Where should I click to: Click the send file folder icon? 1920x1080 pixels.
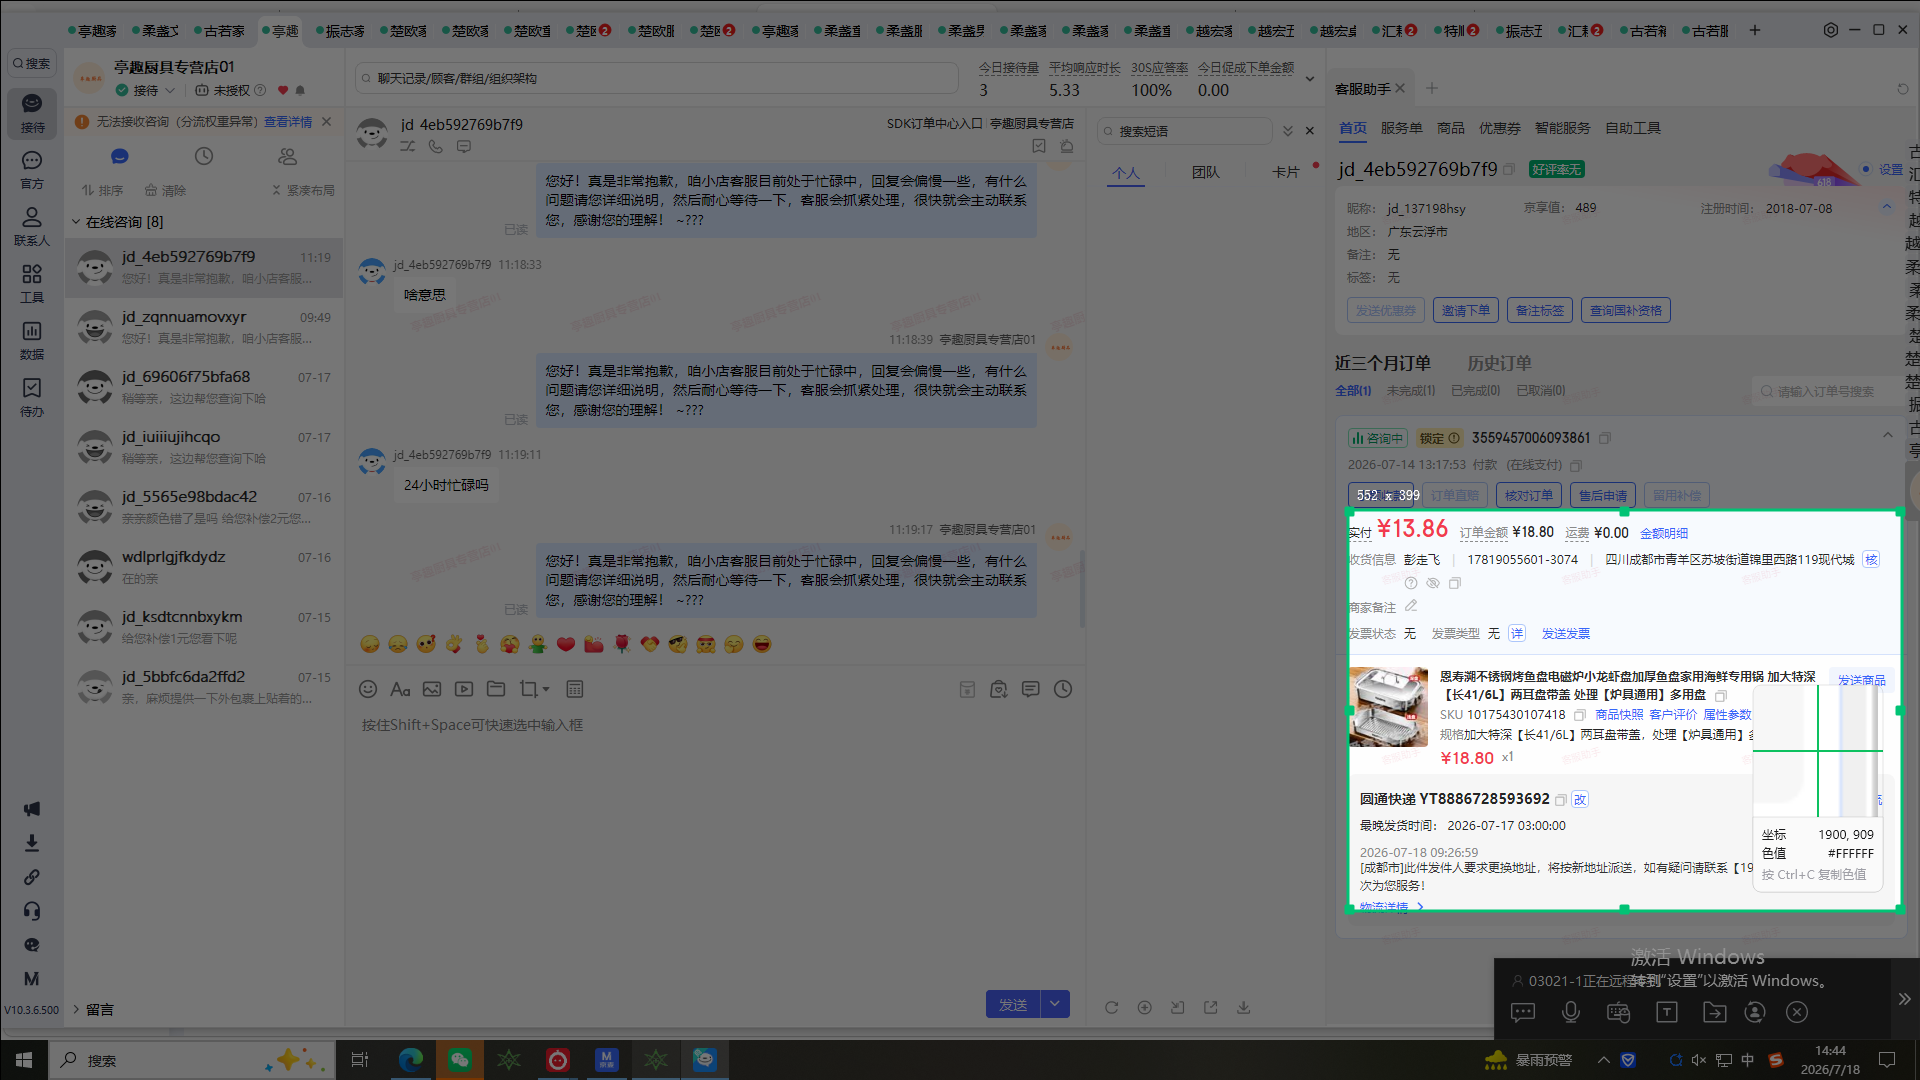tap(496, 689)
